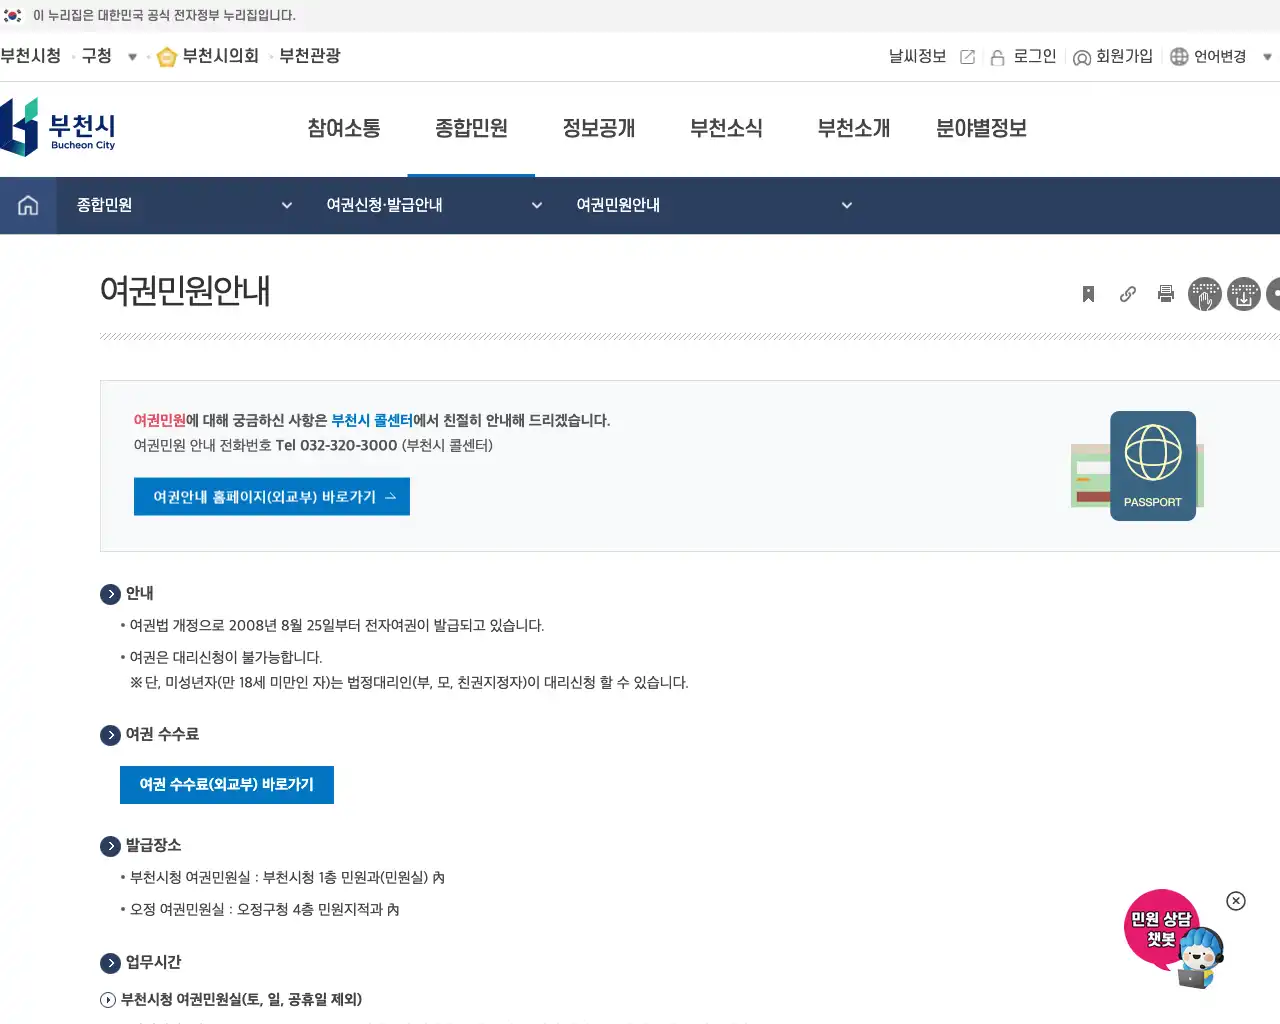The height and width of the screenshot is (1024, 1280).
Task: Open the 정보공개 main menu
Action: [x=599, y=128]
